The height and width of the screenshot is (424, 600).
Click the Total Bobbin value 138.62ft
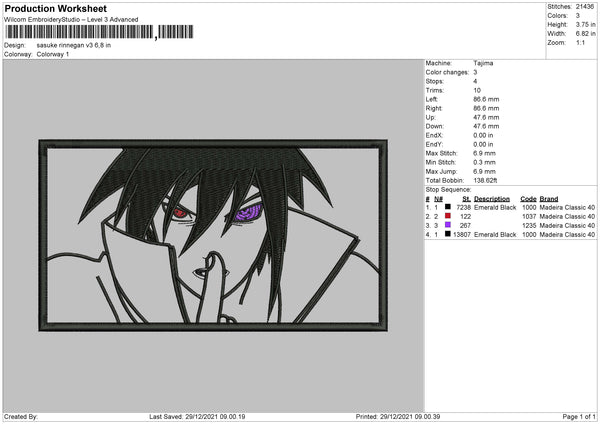tap(485, 180)
